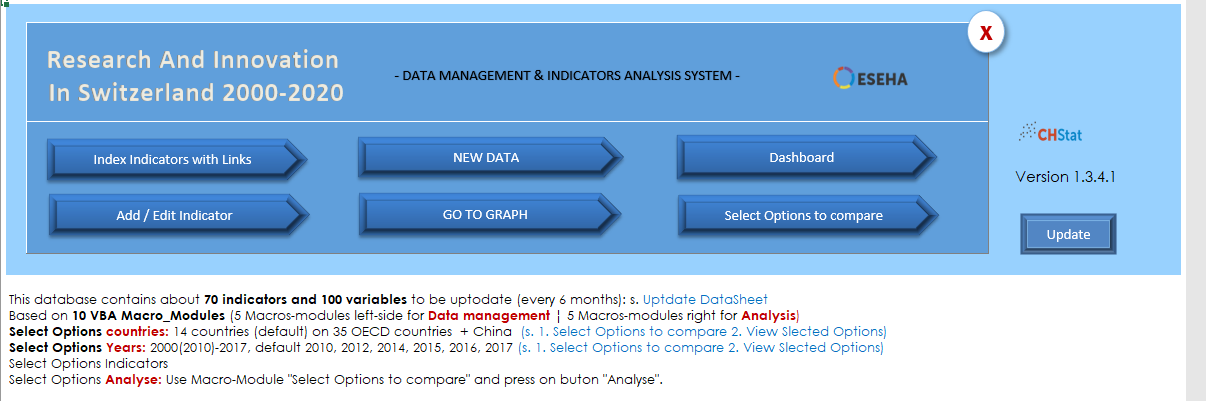Follow the Uptdate DataSheet link
Viewport: 1206px width, 401px height.
point(705,299)
